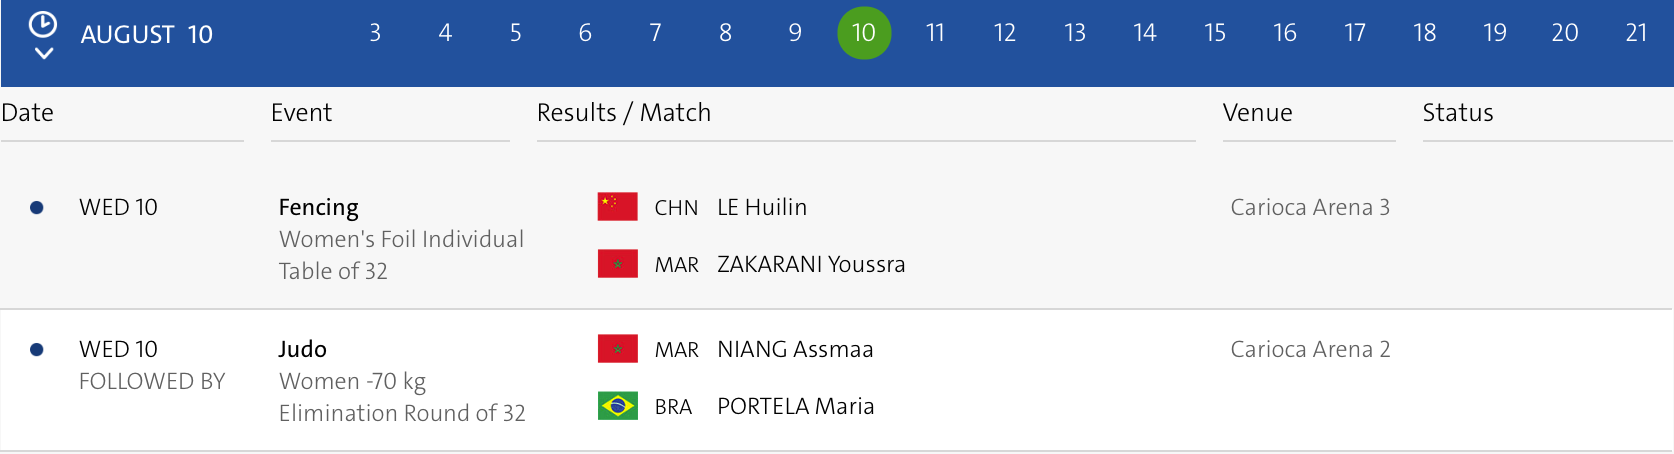Click blue dot in Judo row
The width and height of the screenshot is (1674, 454).
pyautogui.click(x=37, y=350)
